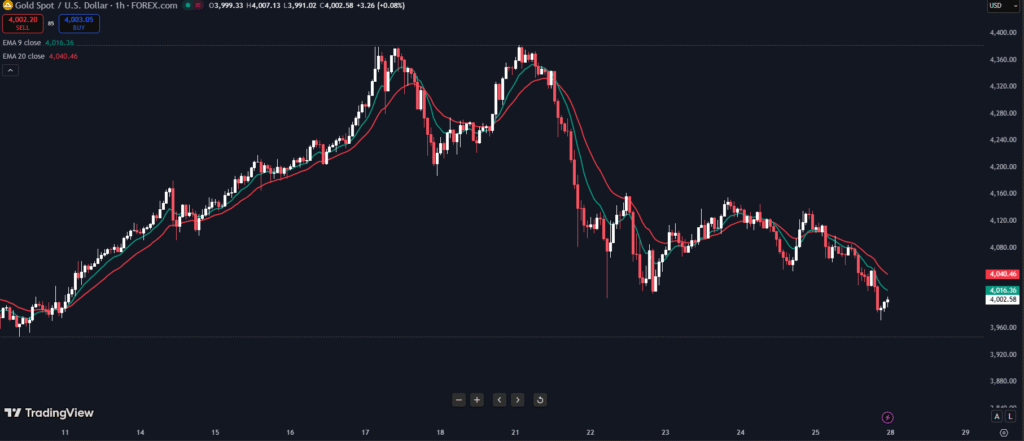Reset the chart view
Image resolution: width=1024 pixels, height=441 pixels.
[x=540, y=400]
